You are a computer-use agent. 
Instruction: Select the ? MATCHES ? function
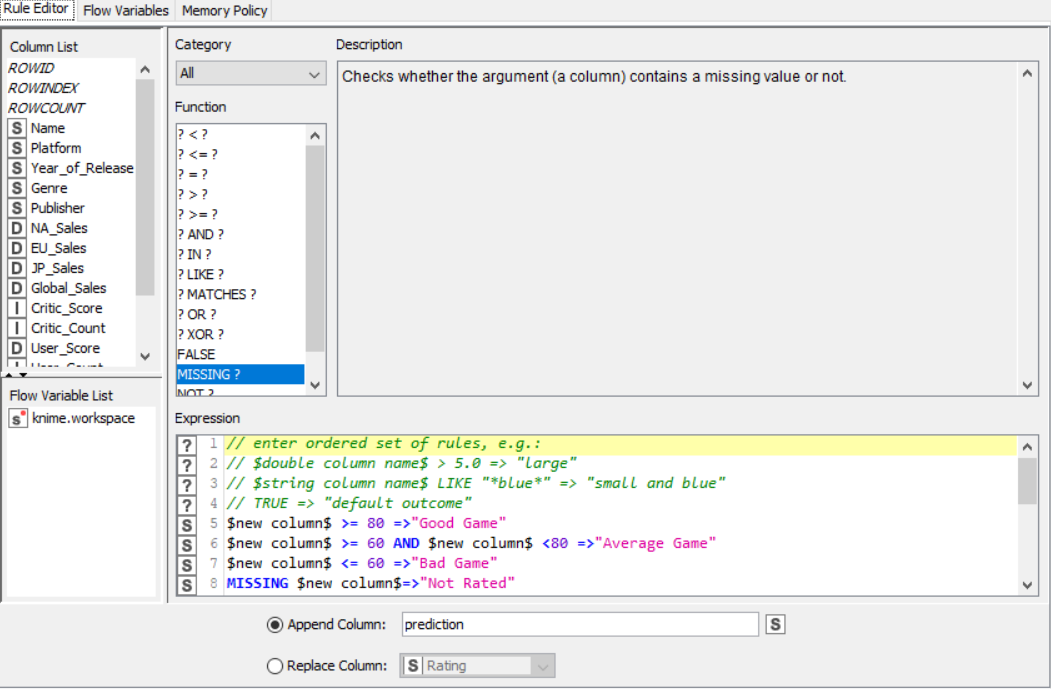[240, 295]
